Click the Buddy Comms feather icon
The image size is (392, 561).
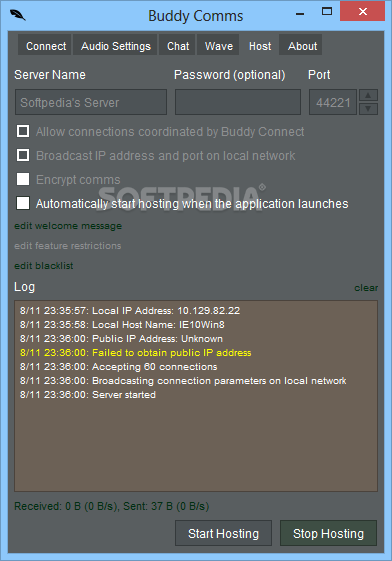click(x=18, y=15)
